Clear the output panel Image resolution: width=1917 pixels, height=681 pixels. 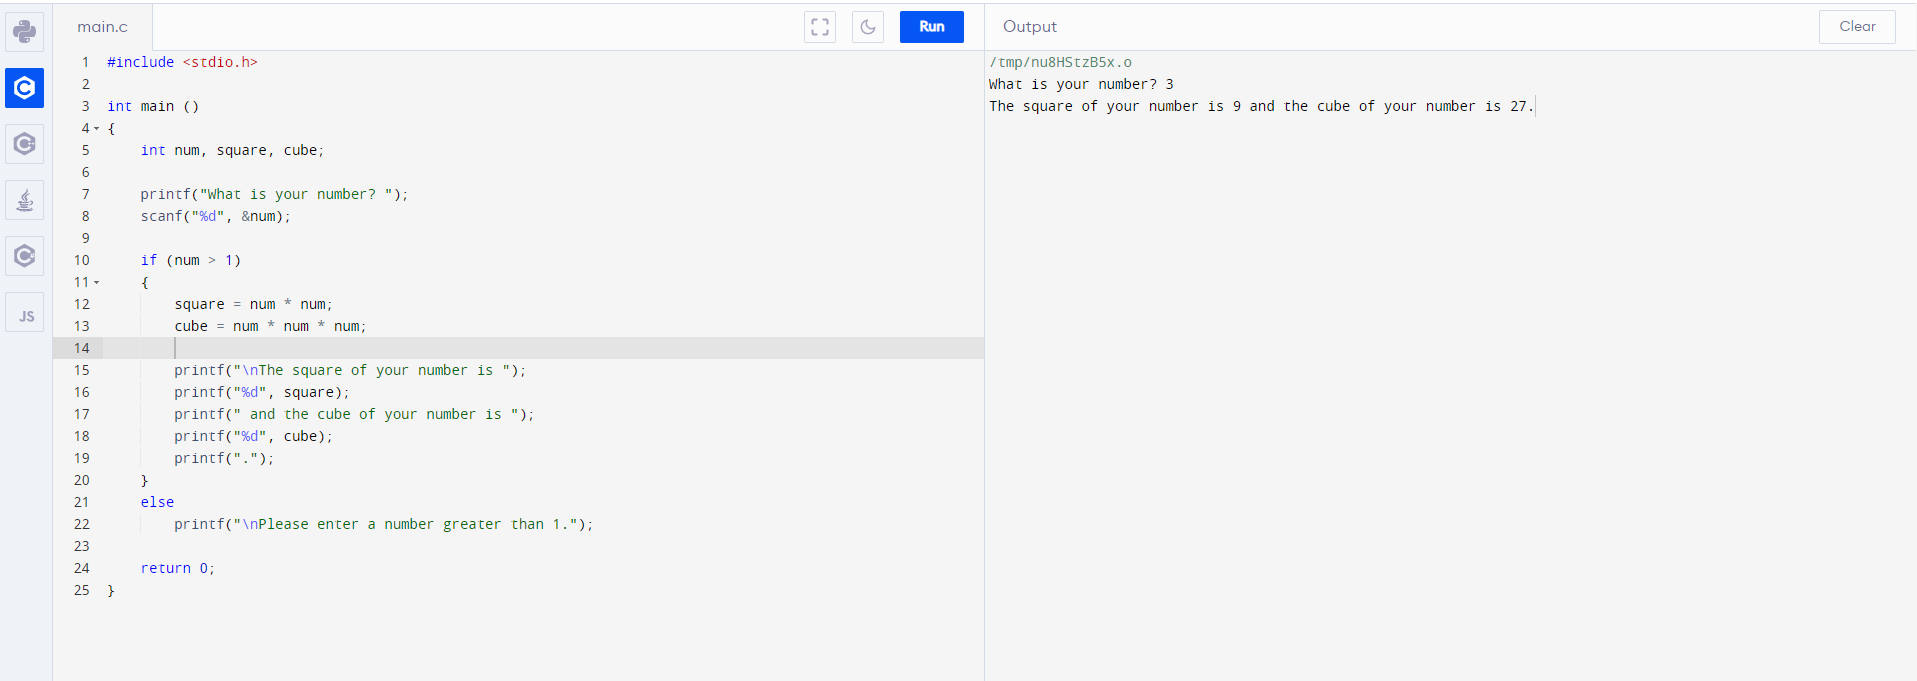pyautogui.click(x=1857, y=27)
